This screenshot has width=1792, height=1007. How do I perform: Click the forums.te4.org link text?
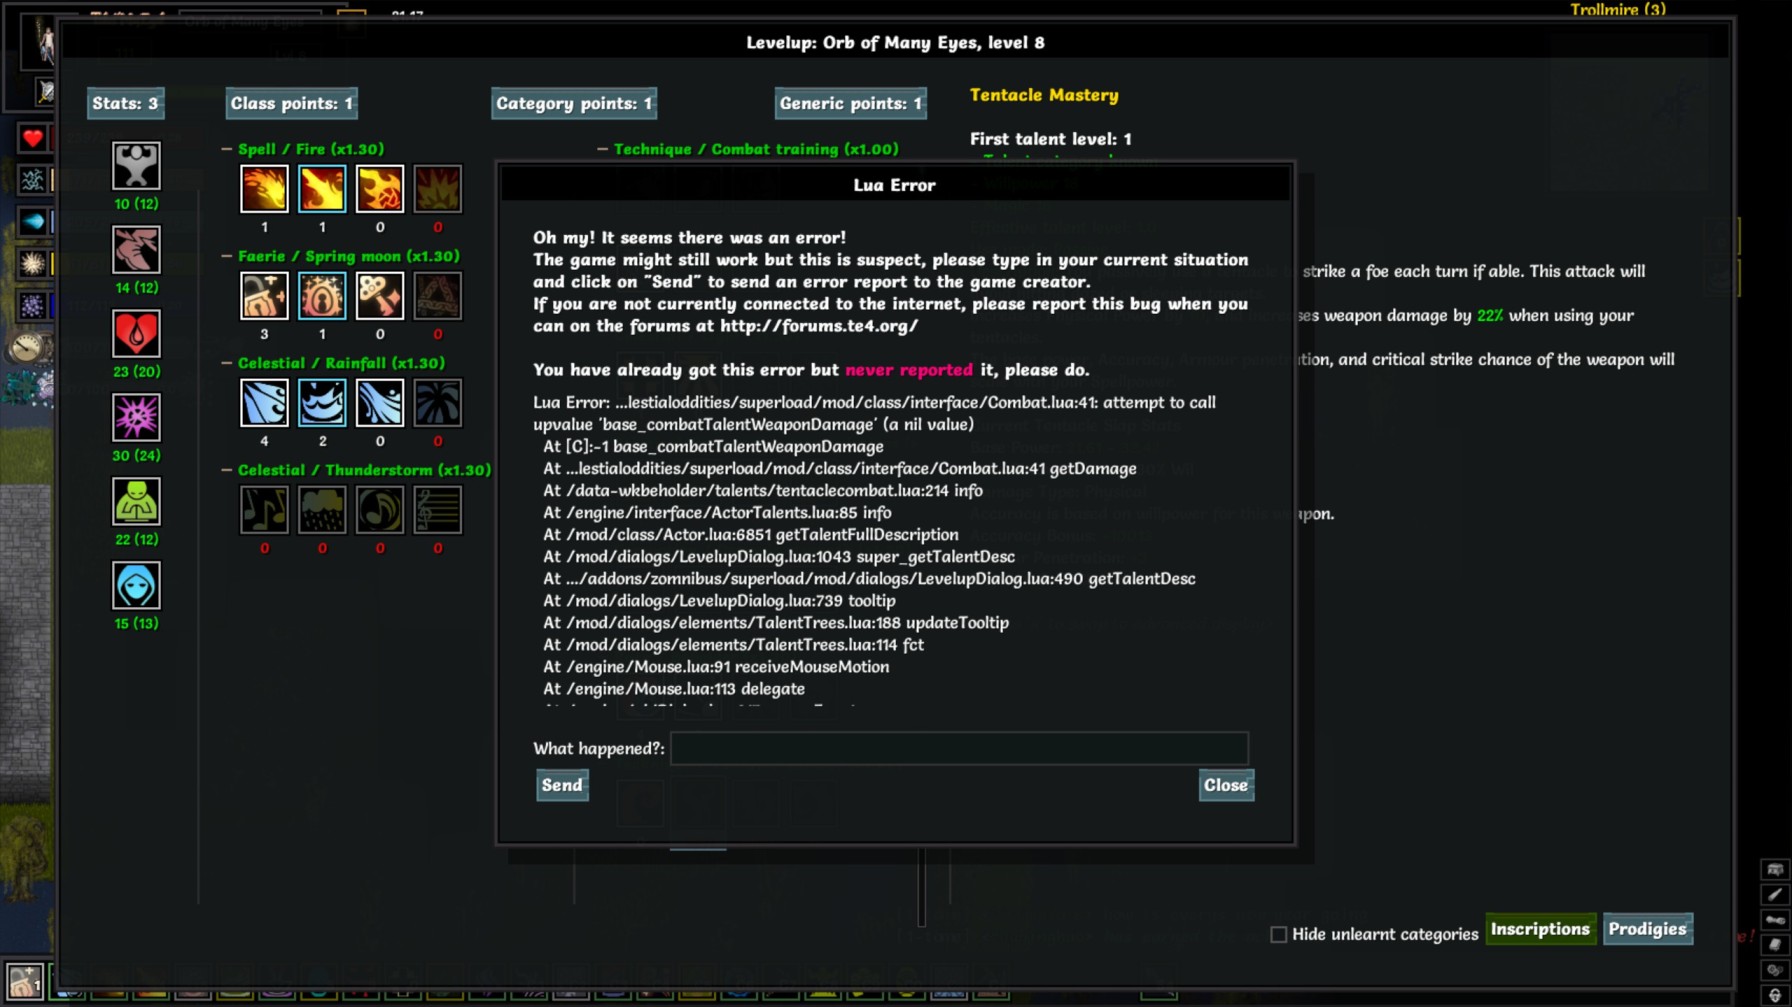point(819,326)
